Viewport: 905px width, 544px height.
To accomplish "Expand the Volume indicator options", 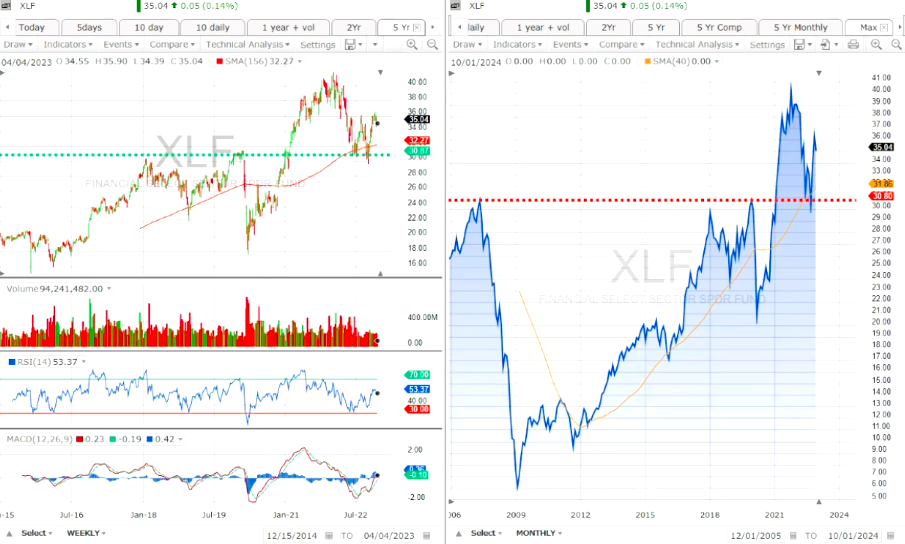I will (x=109, y=288).
